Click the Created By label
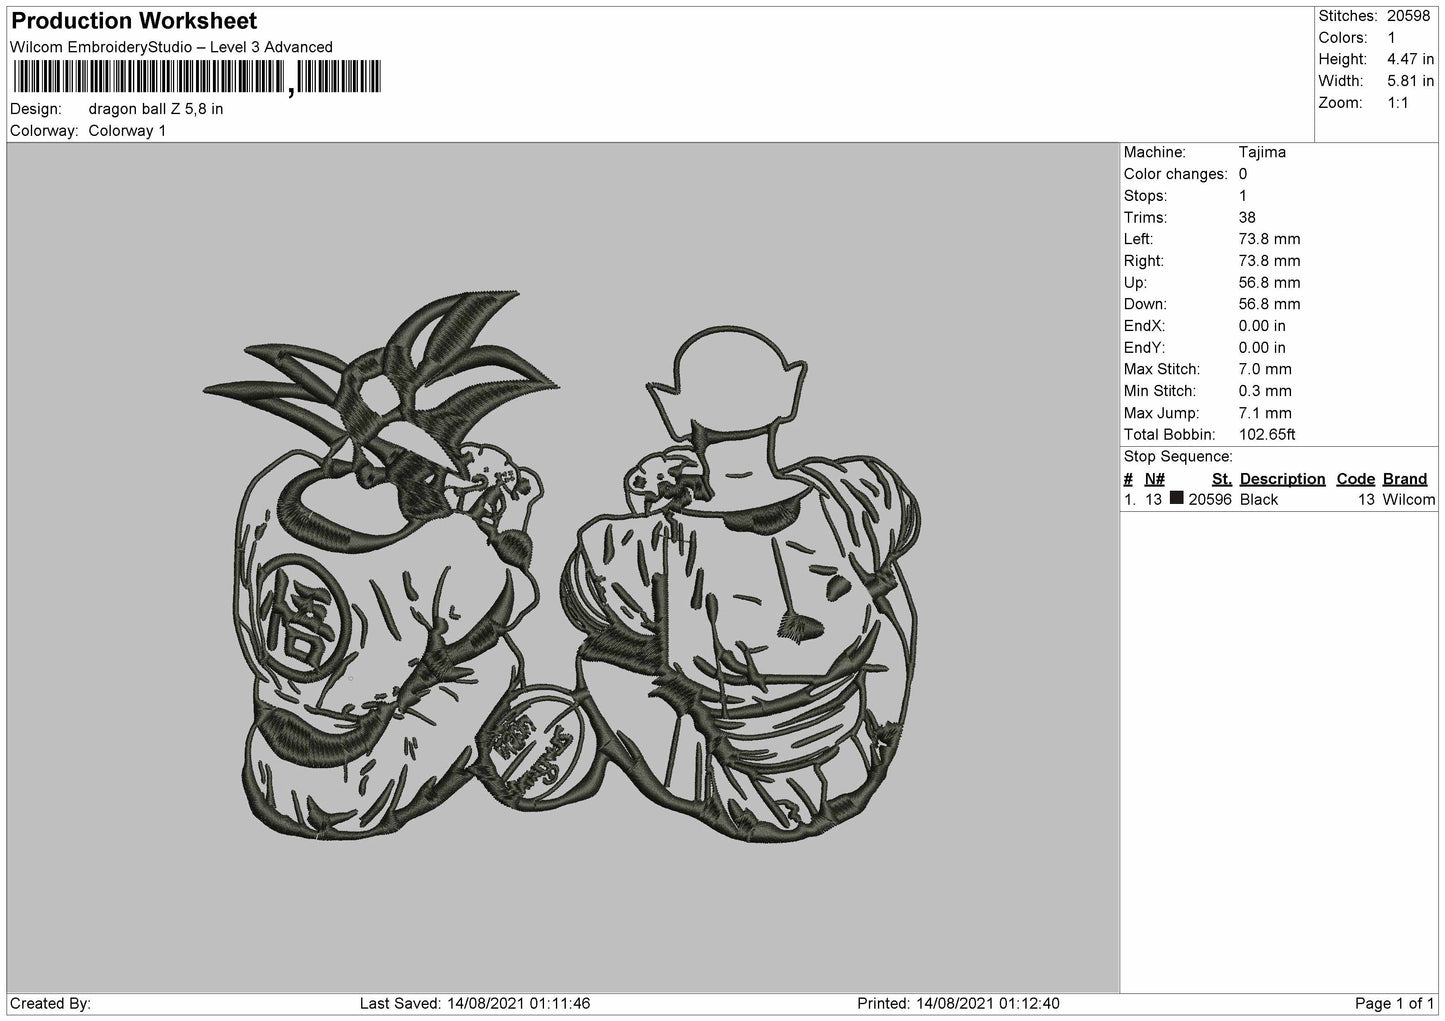This screenshot has width=1445, height=1021. (x=50, y=1003)
